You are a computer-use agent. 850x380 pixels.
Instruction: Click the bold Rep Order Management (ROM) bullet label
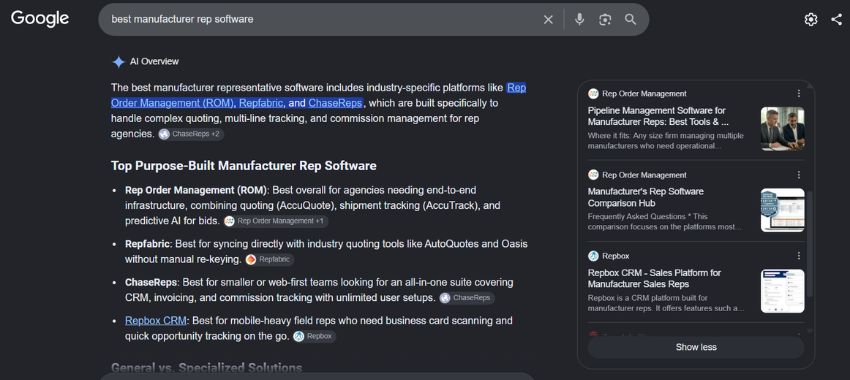tap(196, 190)
